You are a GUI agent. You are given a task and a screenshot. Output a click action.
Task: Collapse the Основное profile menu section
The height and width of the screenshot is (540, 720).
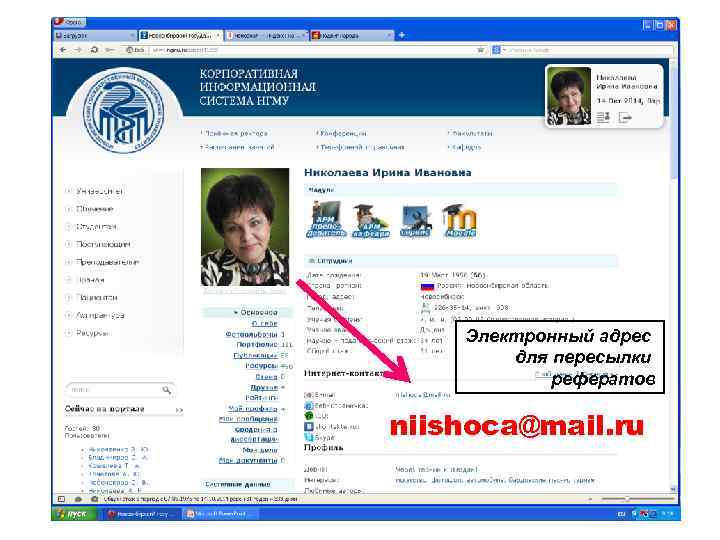[x=255, y=312]
